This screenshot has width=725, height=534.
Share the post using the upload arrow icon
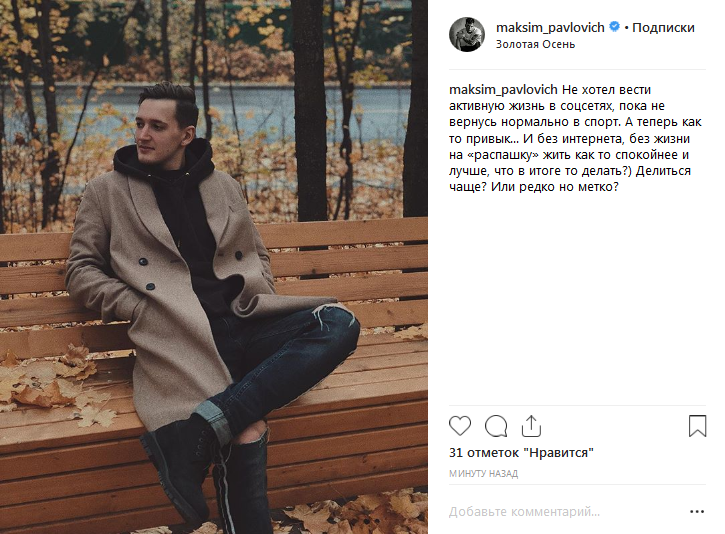click(531, 426)
